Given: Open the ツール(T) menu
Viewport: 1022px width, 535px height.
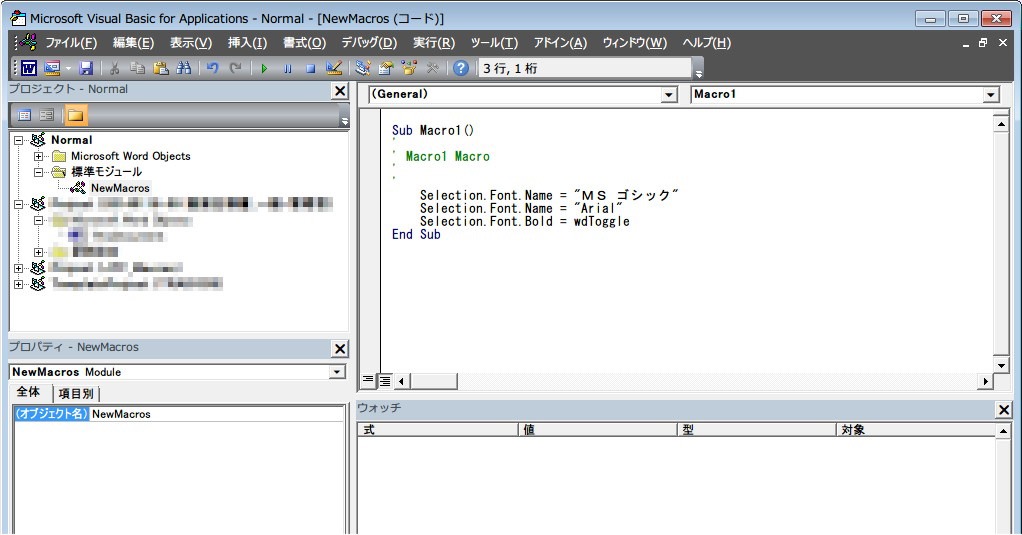Looking at the screenshot, I should tap(494, 43).
